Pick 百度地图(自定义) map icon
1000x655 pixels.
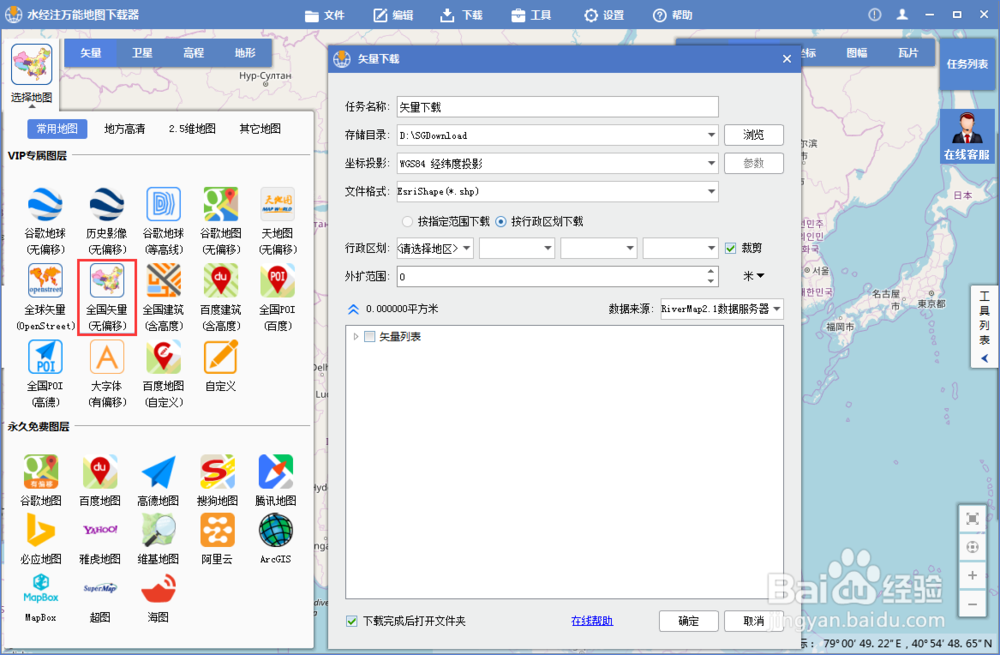(x=163, y=357)
